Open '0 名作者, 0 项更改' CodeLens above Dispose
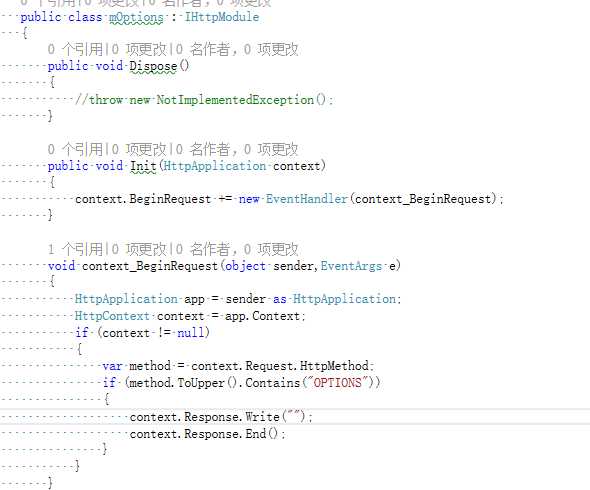Image resolution: width=590 pixels, height=490 pixels. point(237,49)
